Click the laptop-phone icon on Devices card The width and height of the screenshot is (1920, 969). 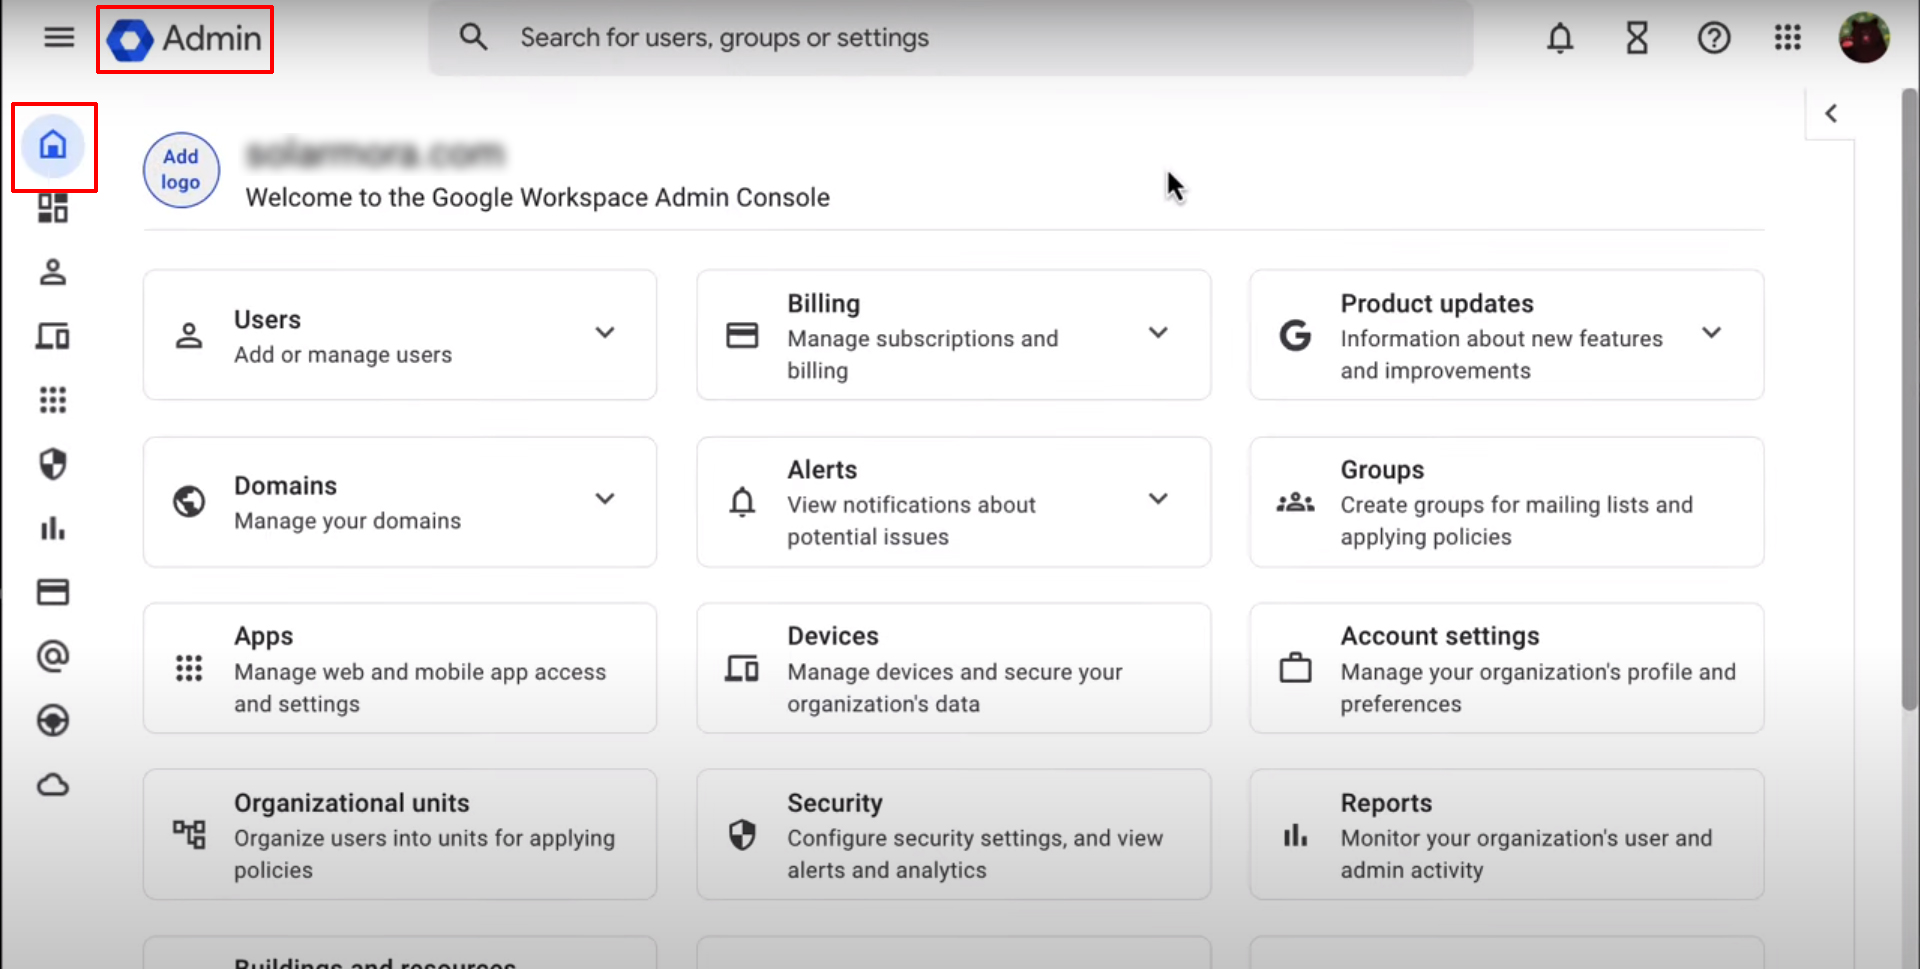tap(742, 668)
